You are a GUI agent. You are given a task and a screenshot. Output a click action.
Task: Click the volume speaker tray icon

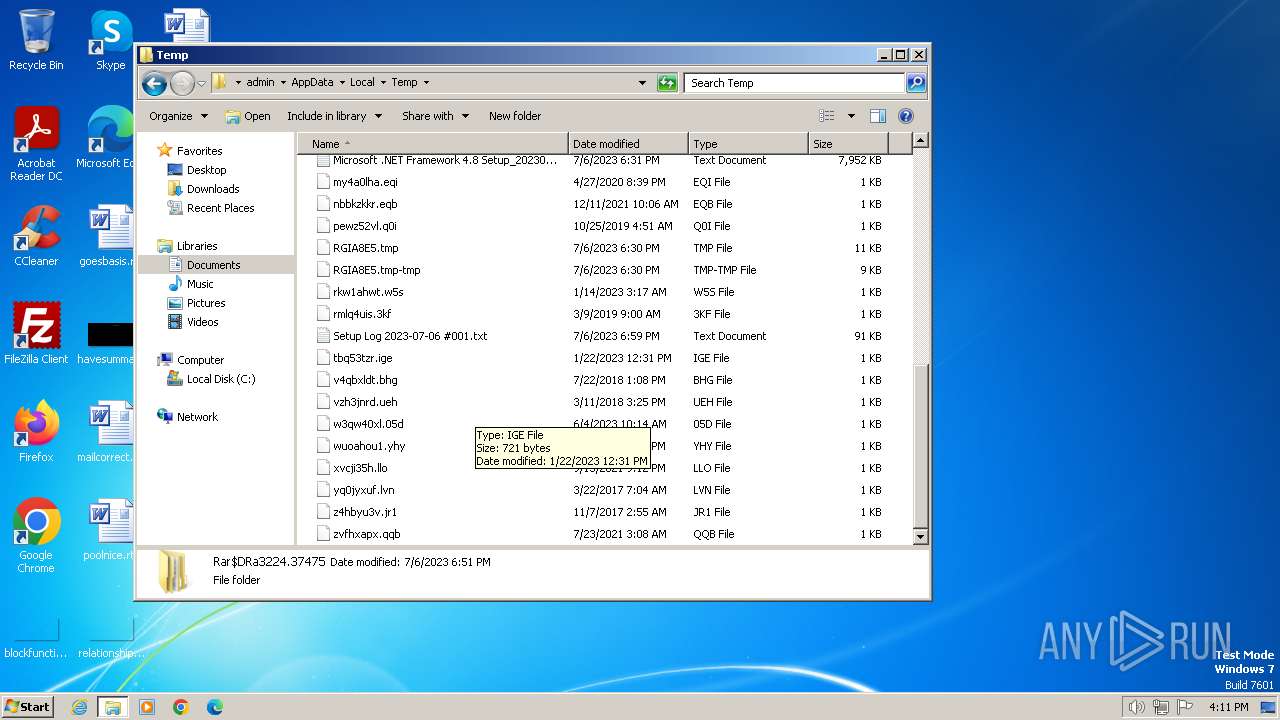[1137, 707]
